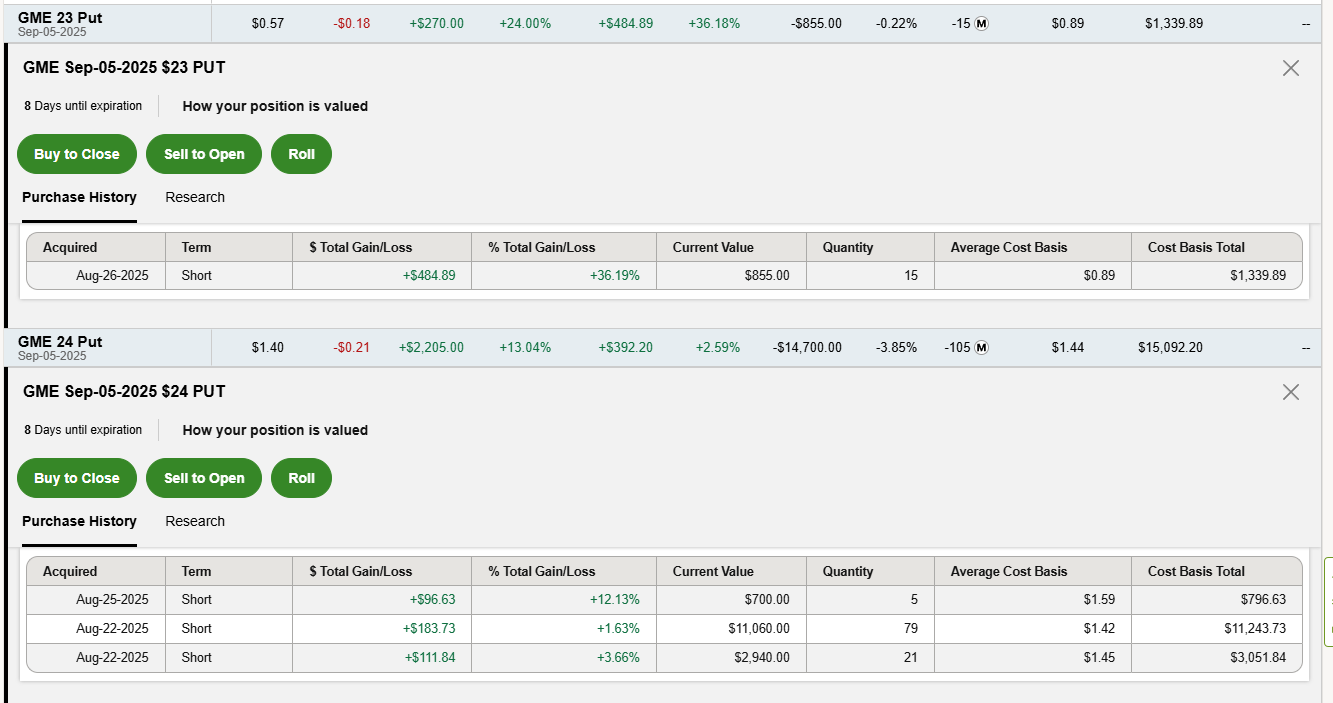Image resolution: width=1333 pixels, height=703 pixels.
Task: Click the quantity 79 cell
Action: click(x=910, y=628)
